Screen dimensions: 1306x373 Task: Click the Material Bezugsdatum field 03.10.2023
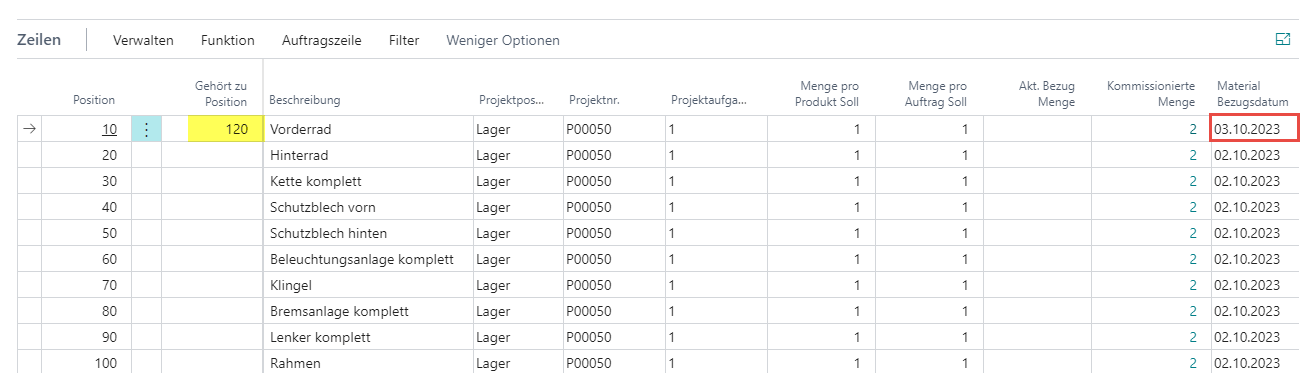(1255, 129)
